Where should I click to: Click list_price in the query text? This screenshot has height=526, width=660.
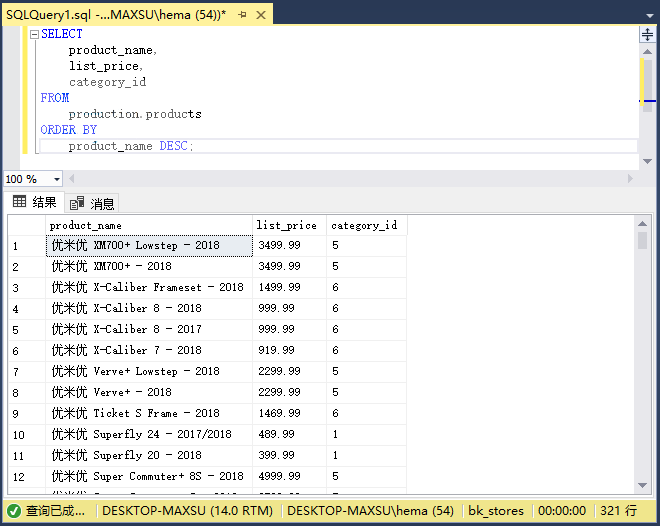[104, 66]
